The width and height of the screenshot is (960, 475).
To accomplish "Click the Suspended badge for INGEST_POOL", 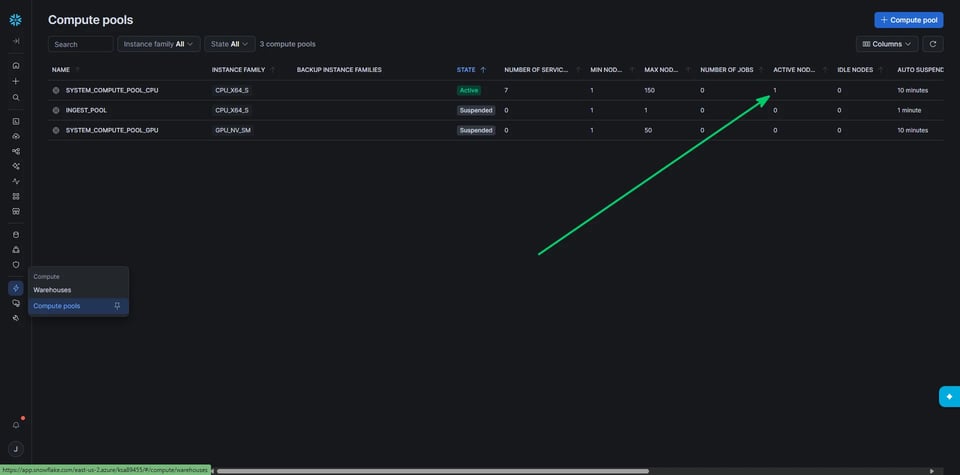I will point(476,110).
